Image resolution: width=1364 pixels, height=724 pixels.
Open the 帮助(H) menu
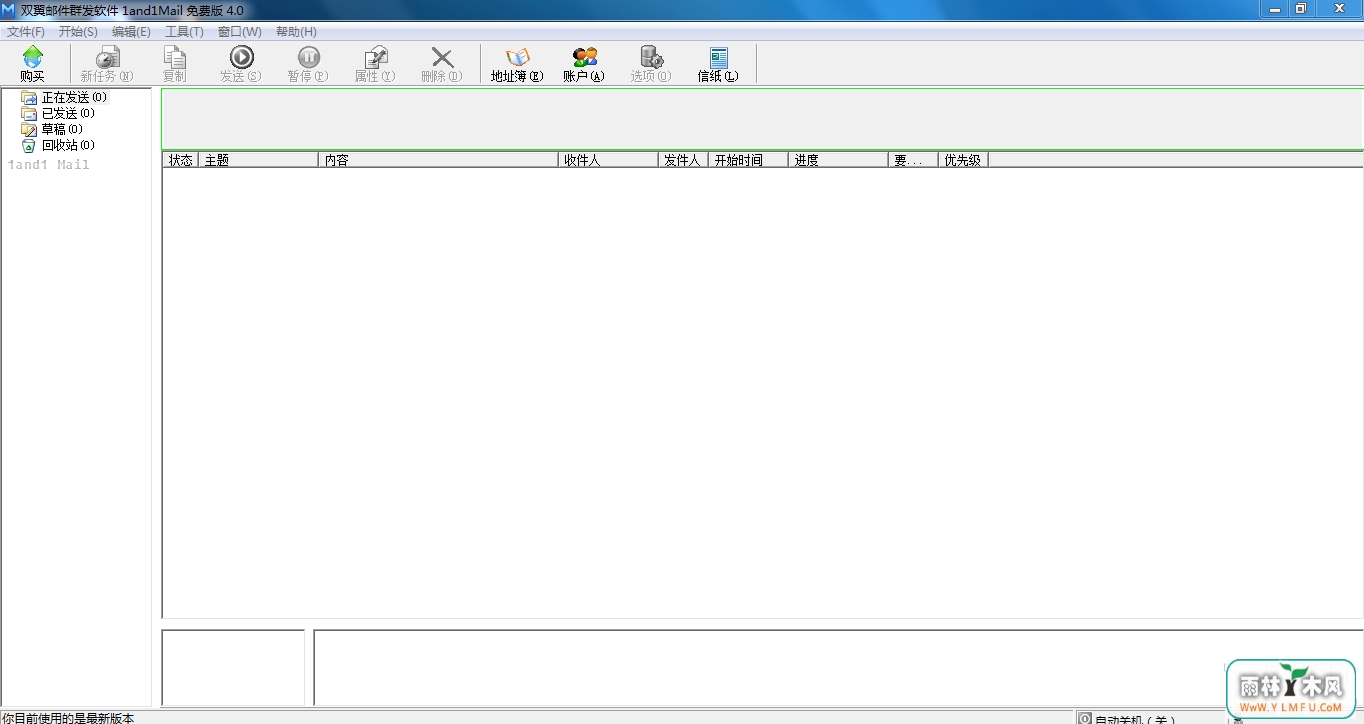click(296, 32)
